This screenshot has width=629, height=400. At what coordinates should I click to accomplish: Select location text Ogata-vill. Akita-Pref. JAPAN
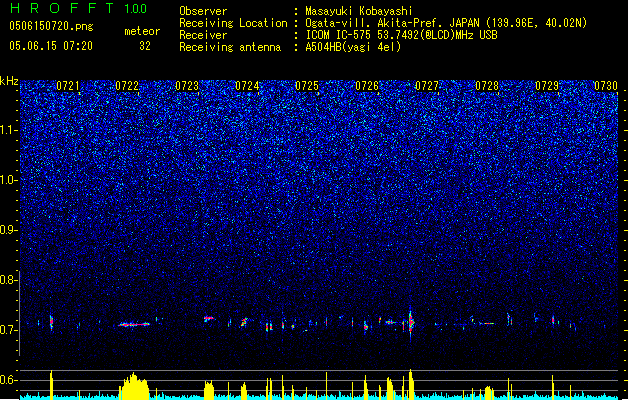pyautogui.click(x=392, y=23)
